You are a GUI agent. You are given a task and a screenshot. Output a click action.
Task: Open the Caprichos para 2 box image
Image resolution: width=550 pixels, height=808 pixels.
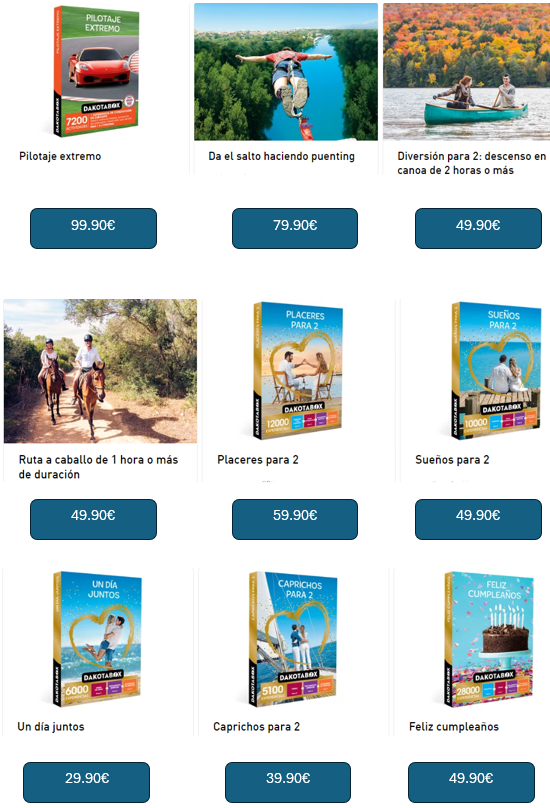click(x=293, y=639)
